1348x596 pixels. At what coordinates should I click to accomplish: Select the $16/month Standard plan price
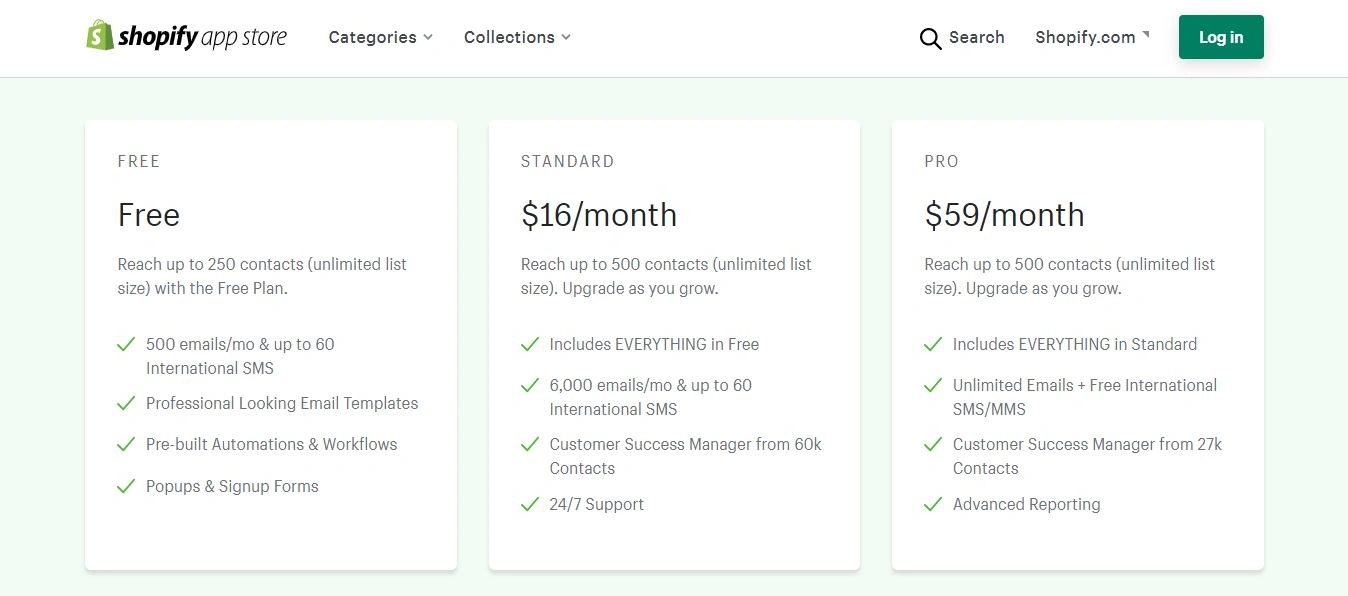click(x=599, y=215)
